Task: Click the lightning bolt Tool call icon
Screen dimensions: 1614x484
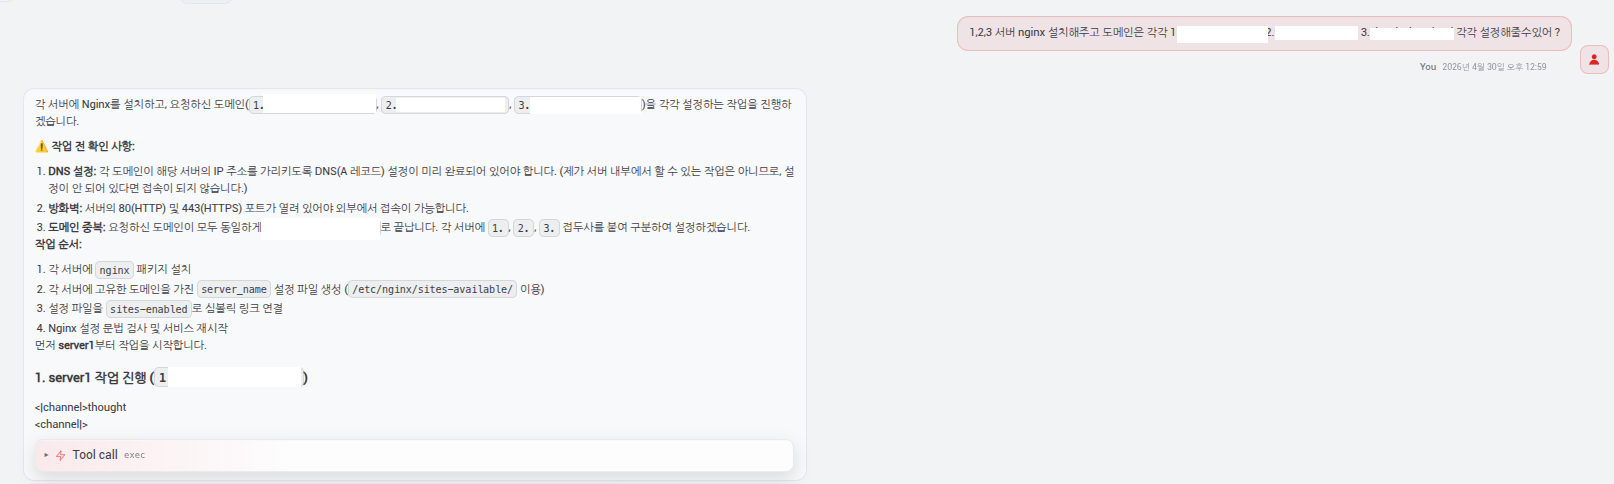Action: [x=61, y=455]
